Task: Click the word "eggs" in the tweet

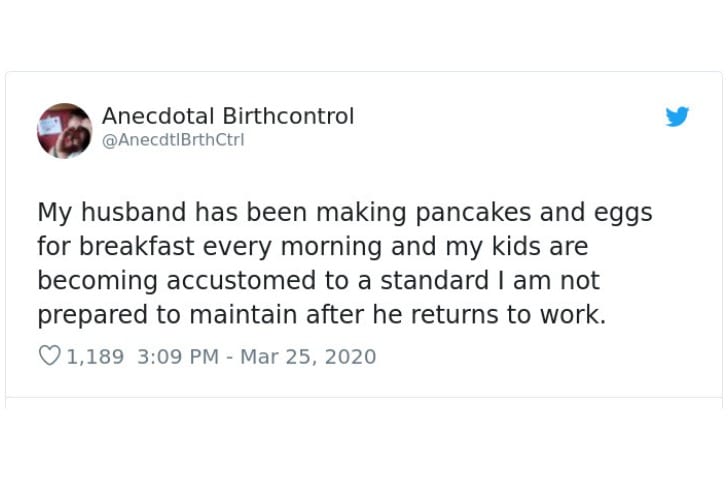Action: coord(624,213)
